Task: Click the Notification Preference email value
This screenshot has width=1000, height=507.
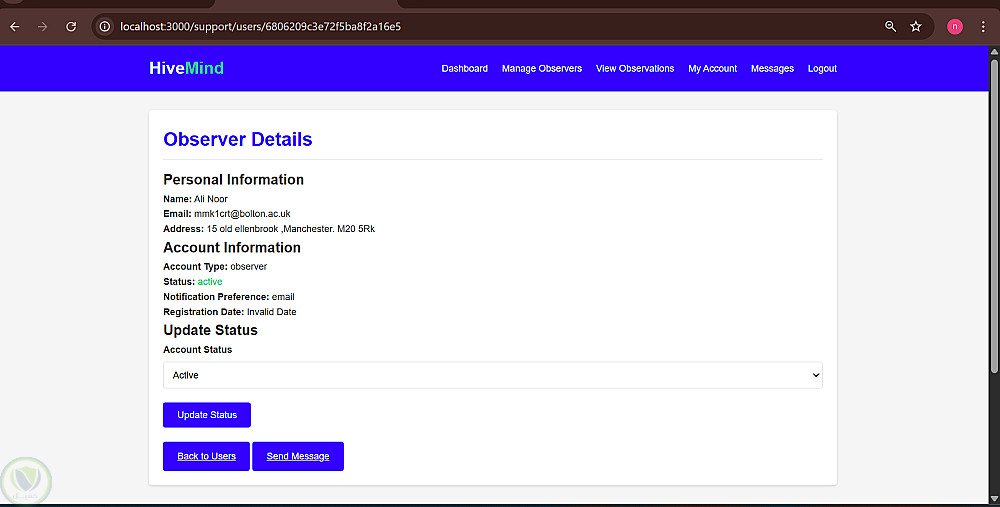Action: pos(283,297)
